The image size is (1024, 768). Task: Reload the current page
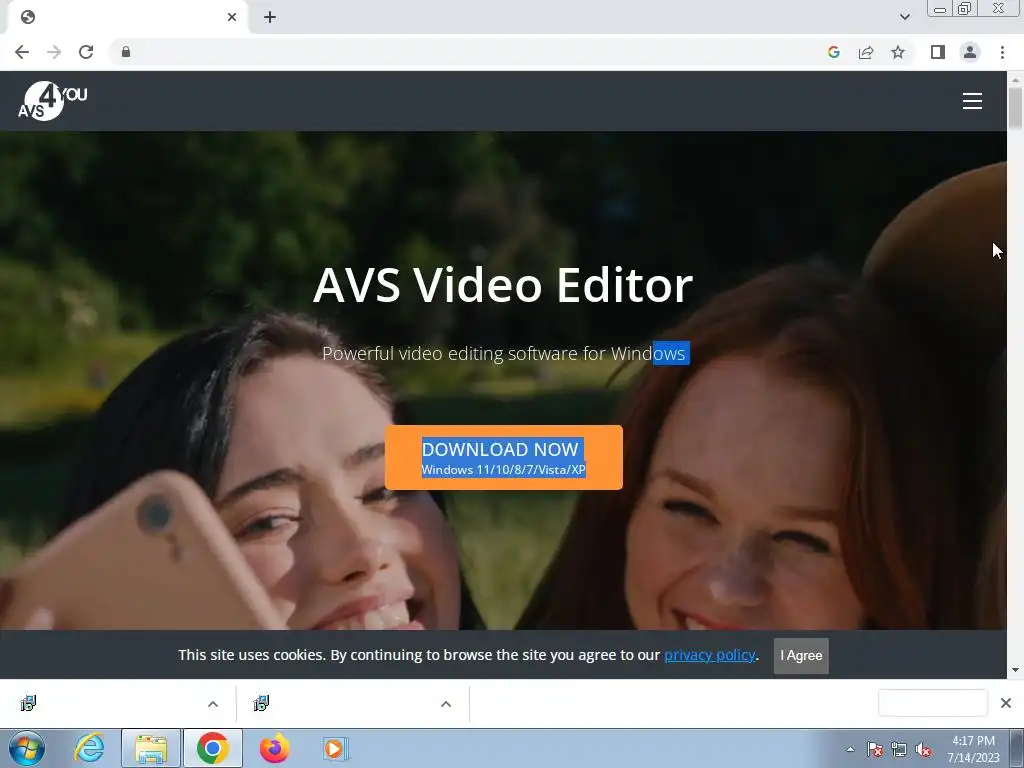click(x=86, y=52)
